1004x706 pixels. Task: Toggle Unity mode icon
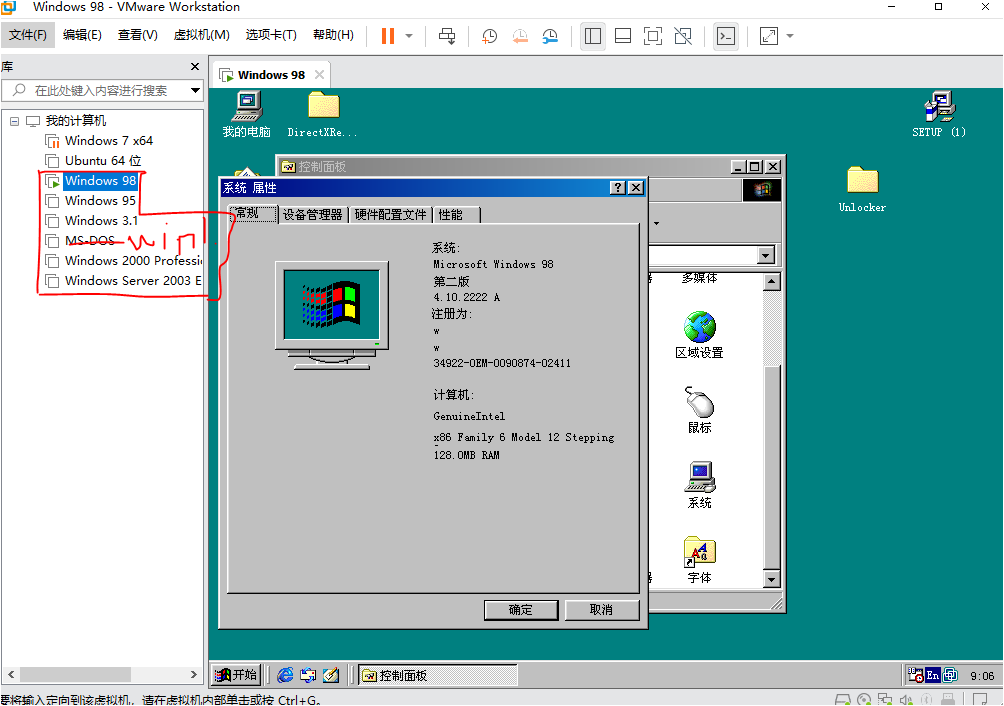point(683,36)
